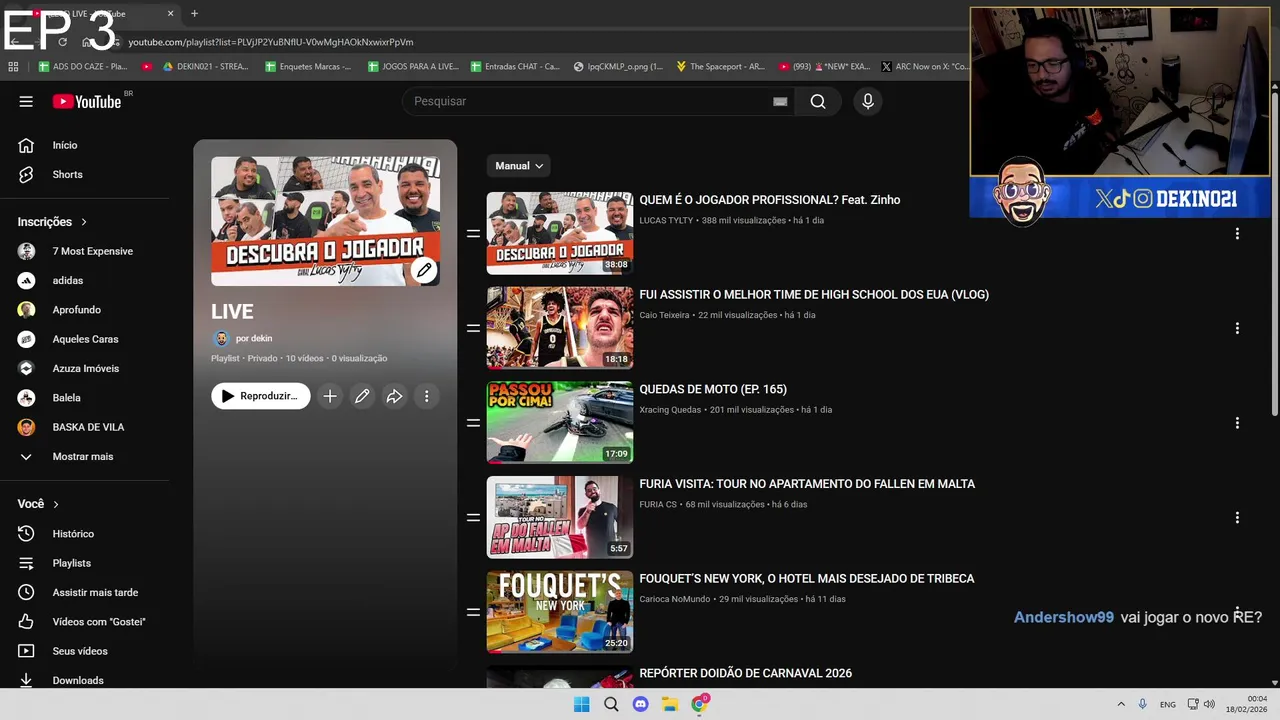Image resolution: width=1280 pixels, height=720 pixels.
Task: Open JOGOS PARA A LIVE bookmark
Action: click(x=413, y=67)
